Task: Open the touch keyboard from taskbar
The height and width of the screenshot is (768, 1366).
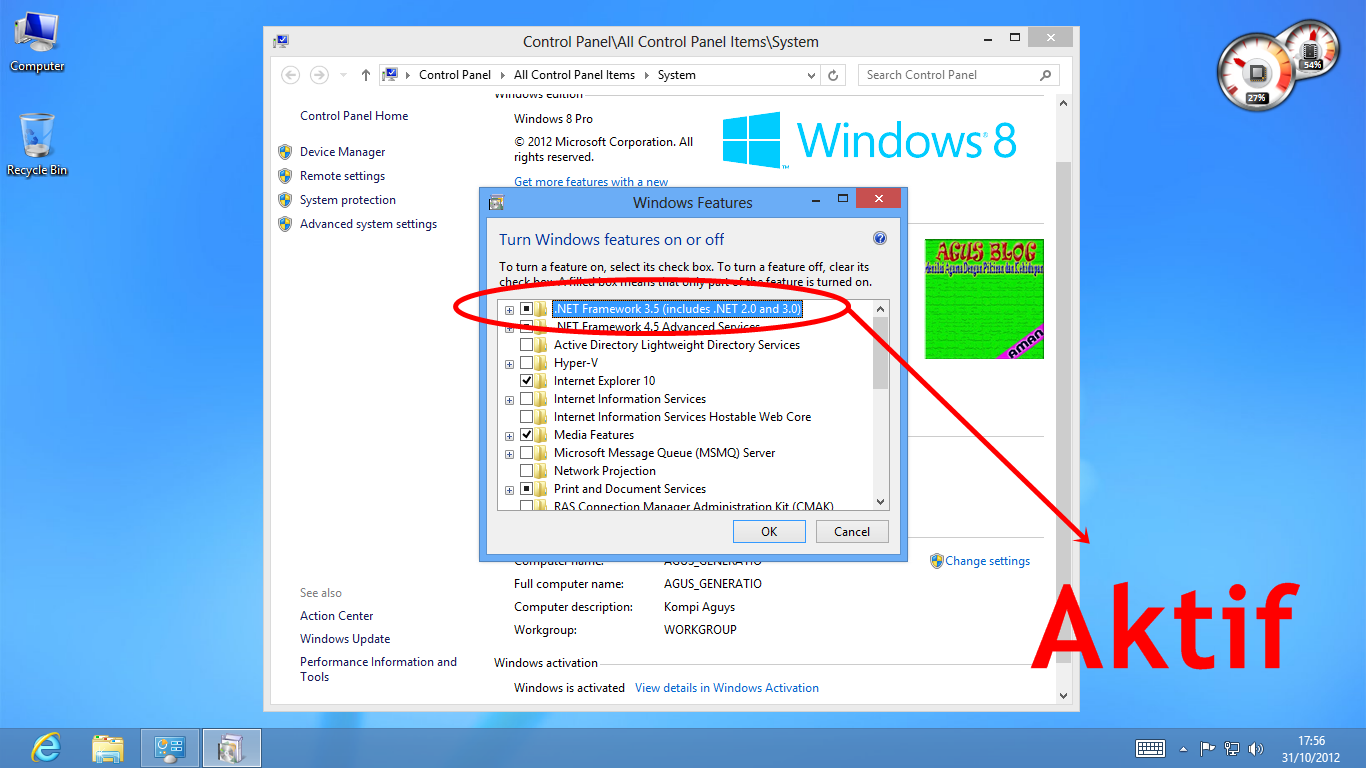Action: [1150, 748]
